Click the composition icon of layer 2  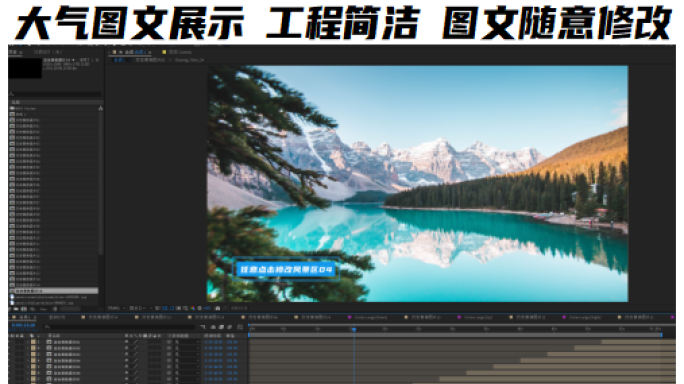(x=49, y=348)
